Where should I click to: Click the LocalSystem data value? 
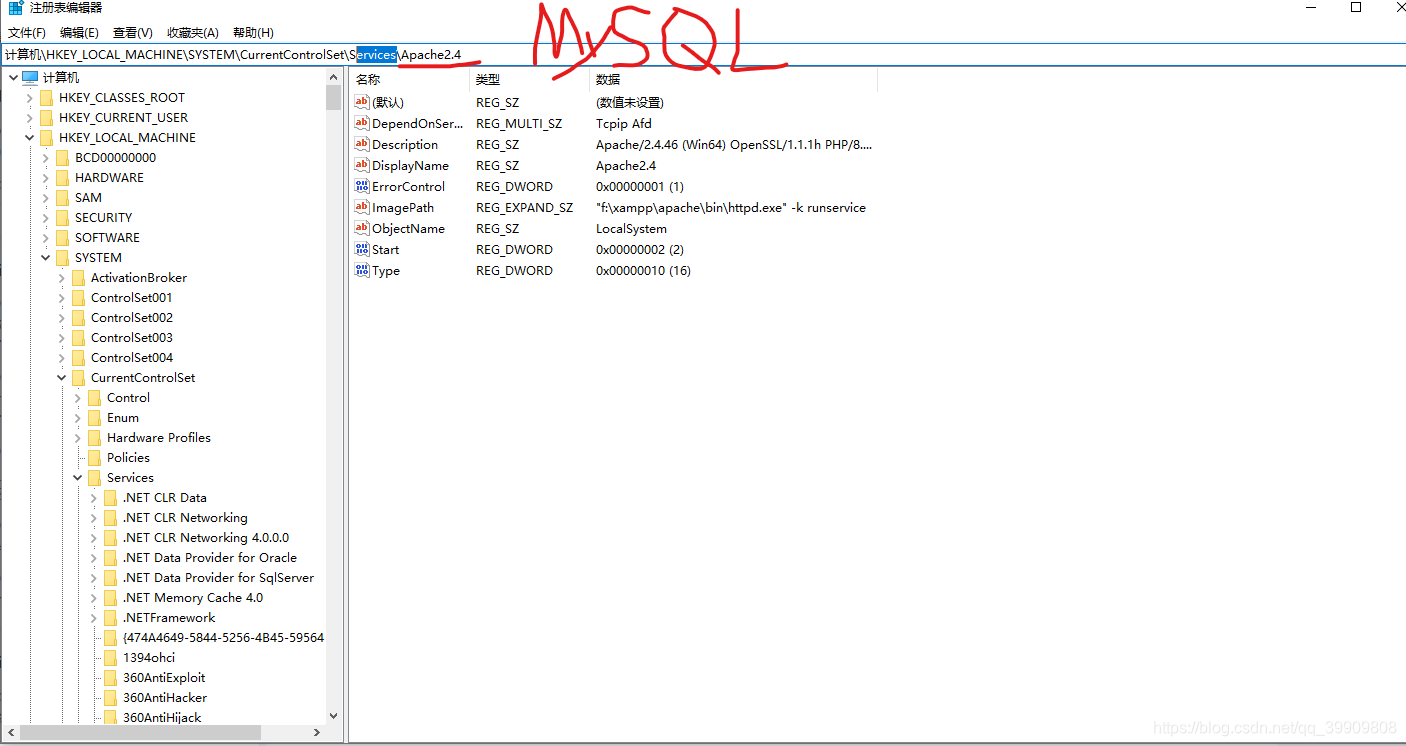point(631,228)
